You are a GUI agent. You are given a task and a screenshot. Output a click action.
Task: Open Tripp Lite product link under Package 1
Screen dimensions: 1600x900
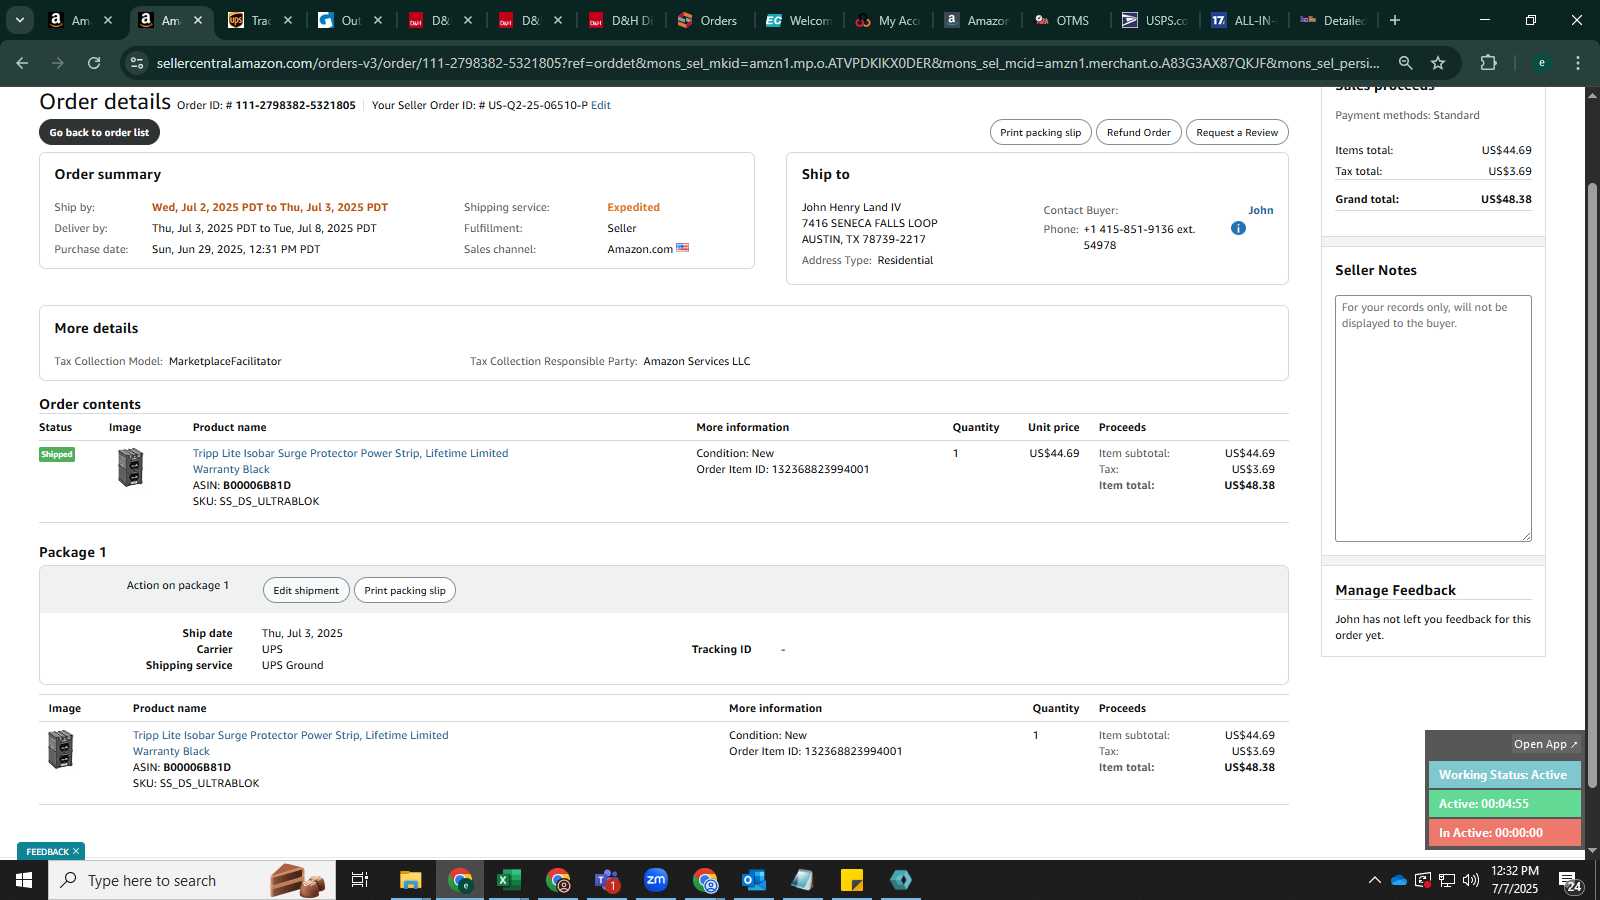290,743
